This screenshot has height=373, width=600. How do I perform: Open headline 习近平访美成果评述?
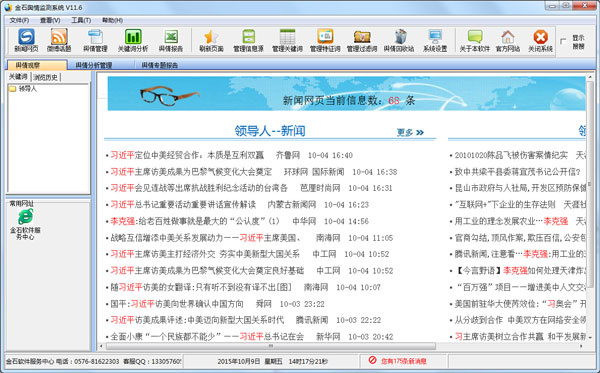point(197,320)
